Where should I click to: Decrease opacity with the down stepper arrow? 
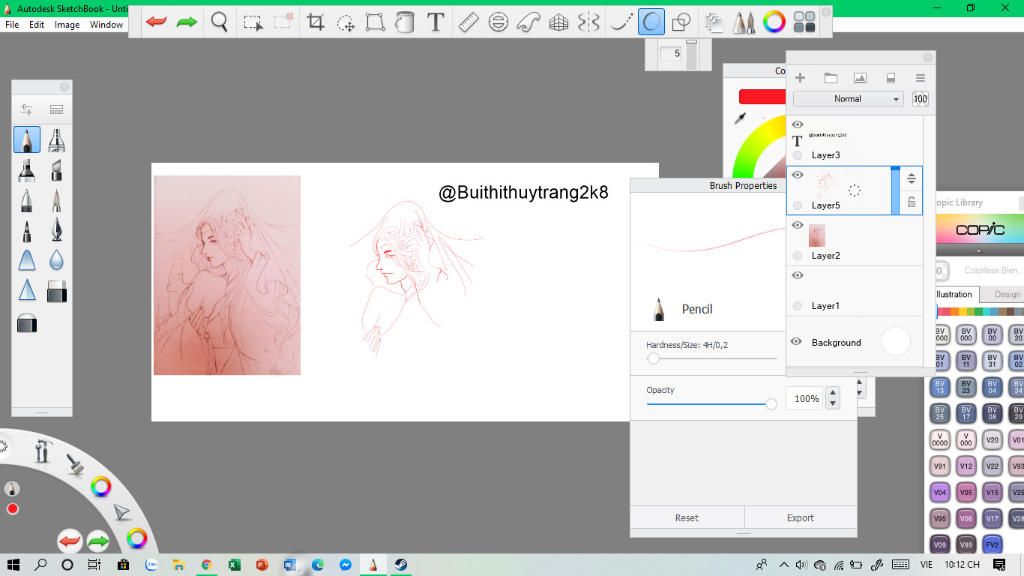click(832, 404)
